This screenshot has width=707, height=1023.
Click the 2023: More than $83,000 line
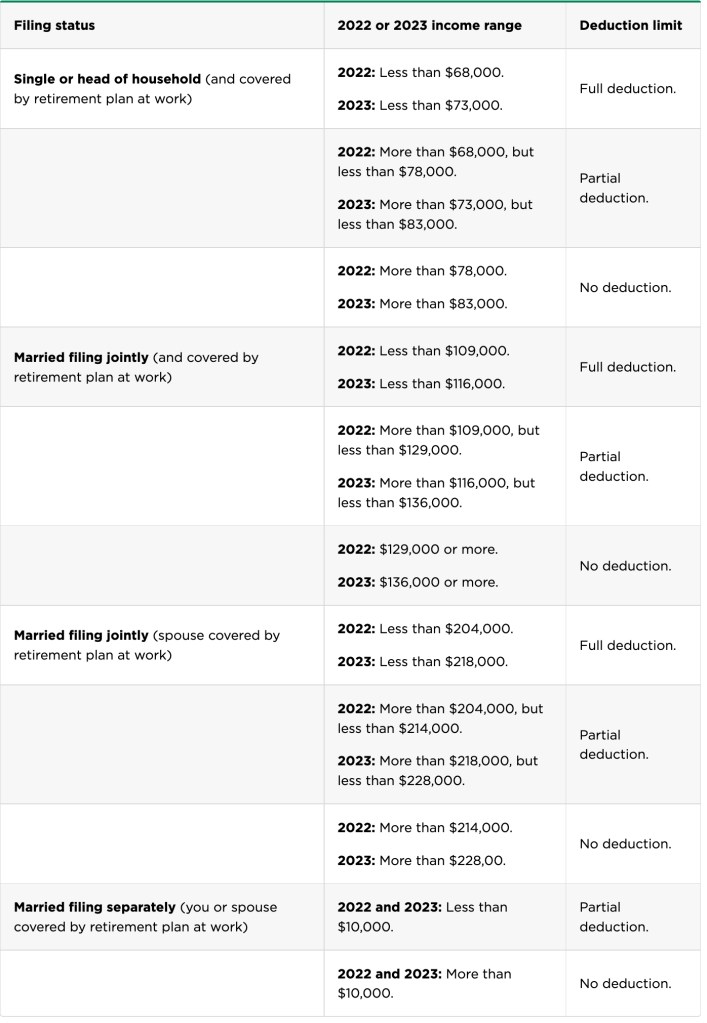pos(422,304)
